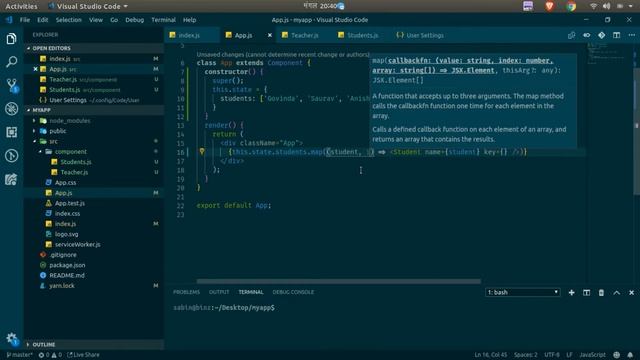Screen dimensions: 640x360
Task: Show the Problems panel tab
Action: coord(187,292)
